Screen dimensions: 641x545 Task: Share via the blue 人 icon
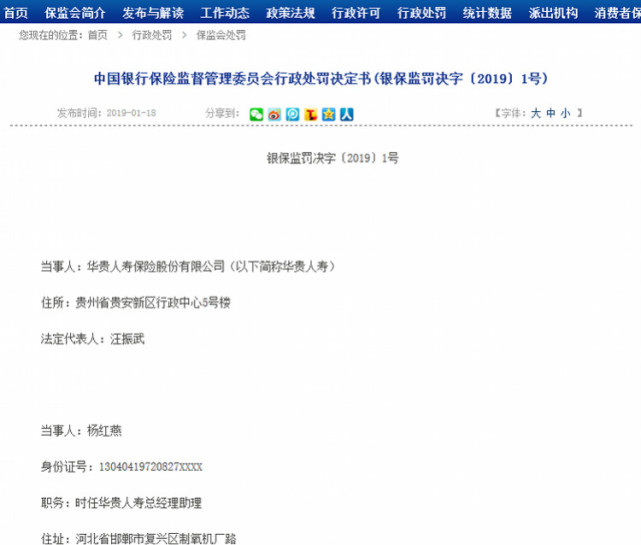[x=347, y=114]
